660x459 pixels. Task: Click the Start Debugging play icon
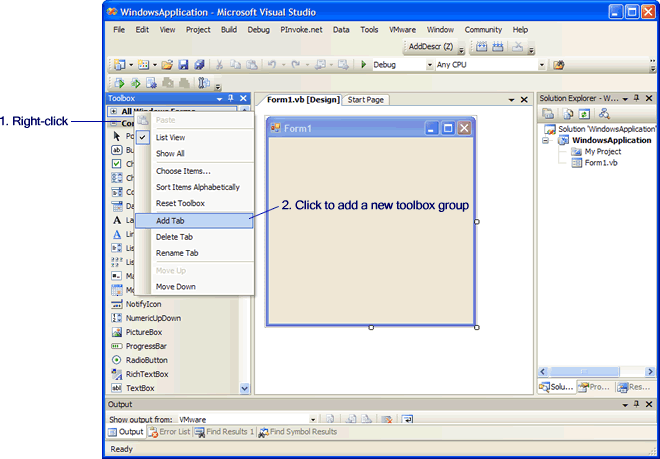pyautogui.click(x=364, y=65)
